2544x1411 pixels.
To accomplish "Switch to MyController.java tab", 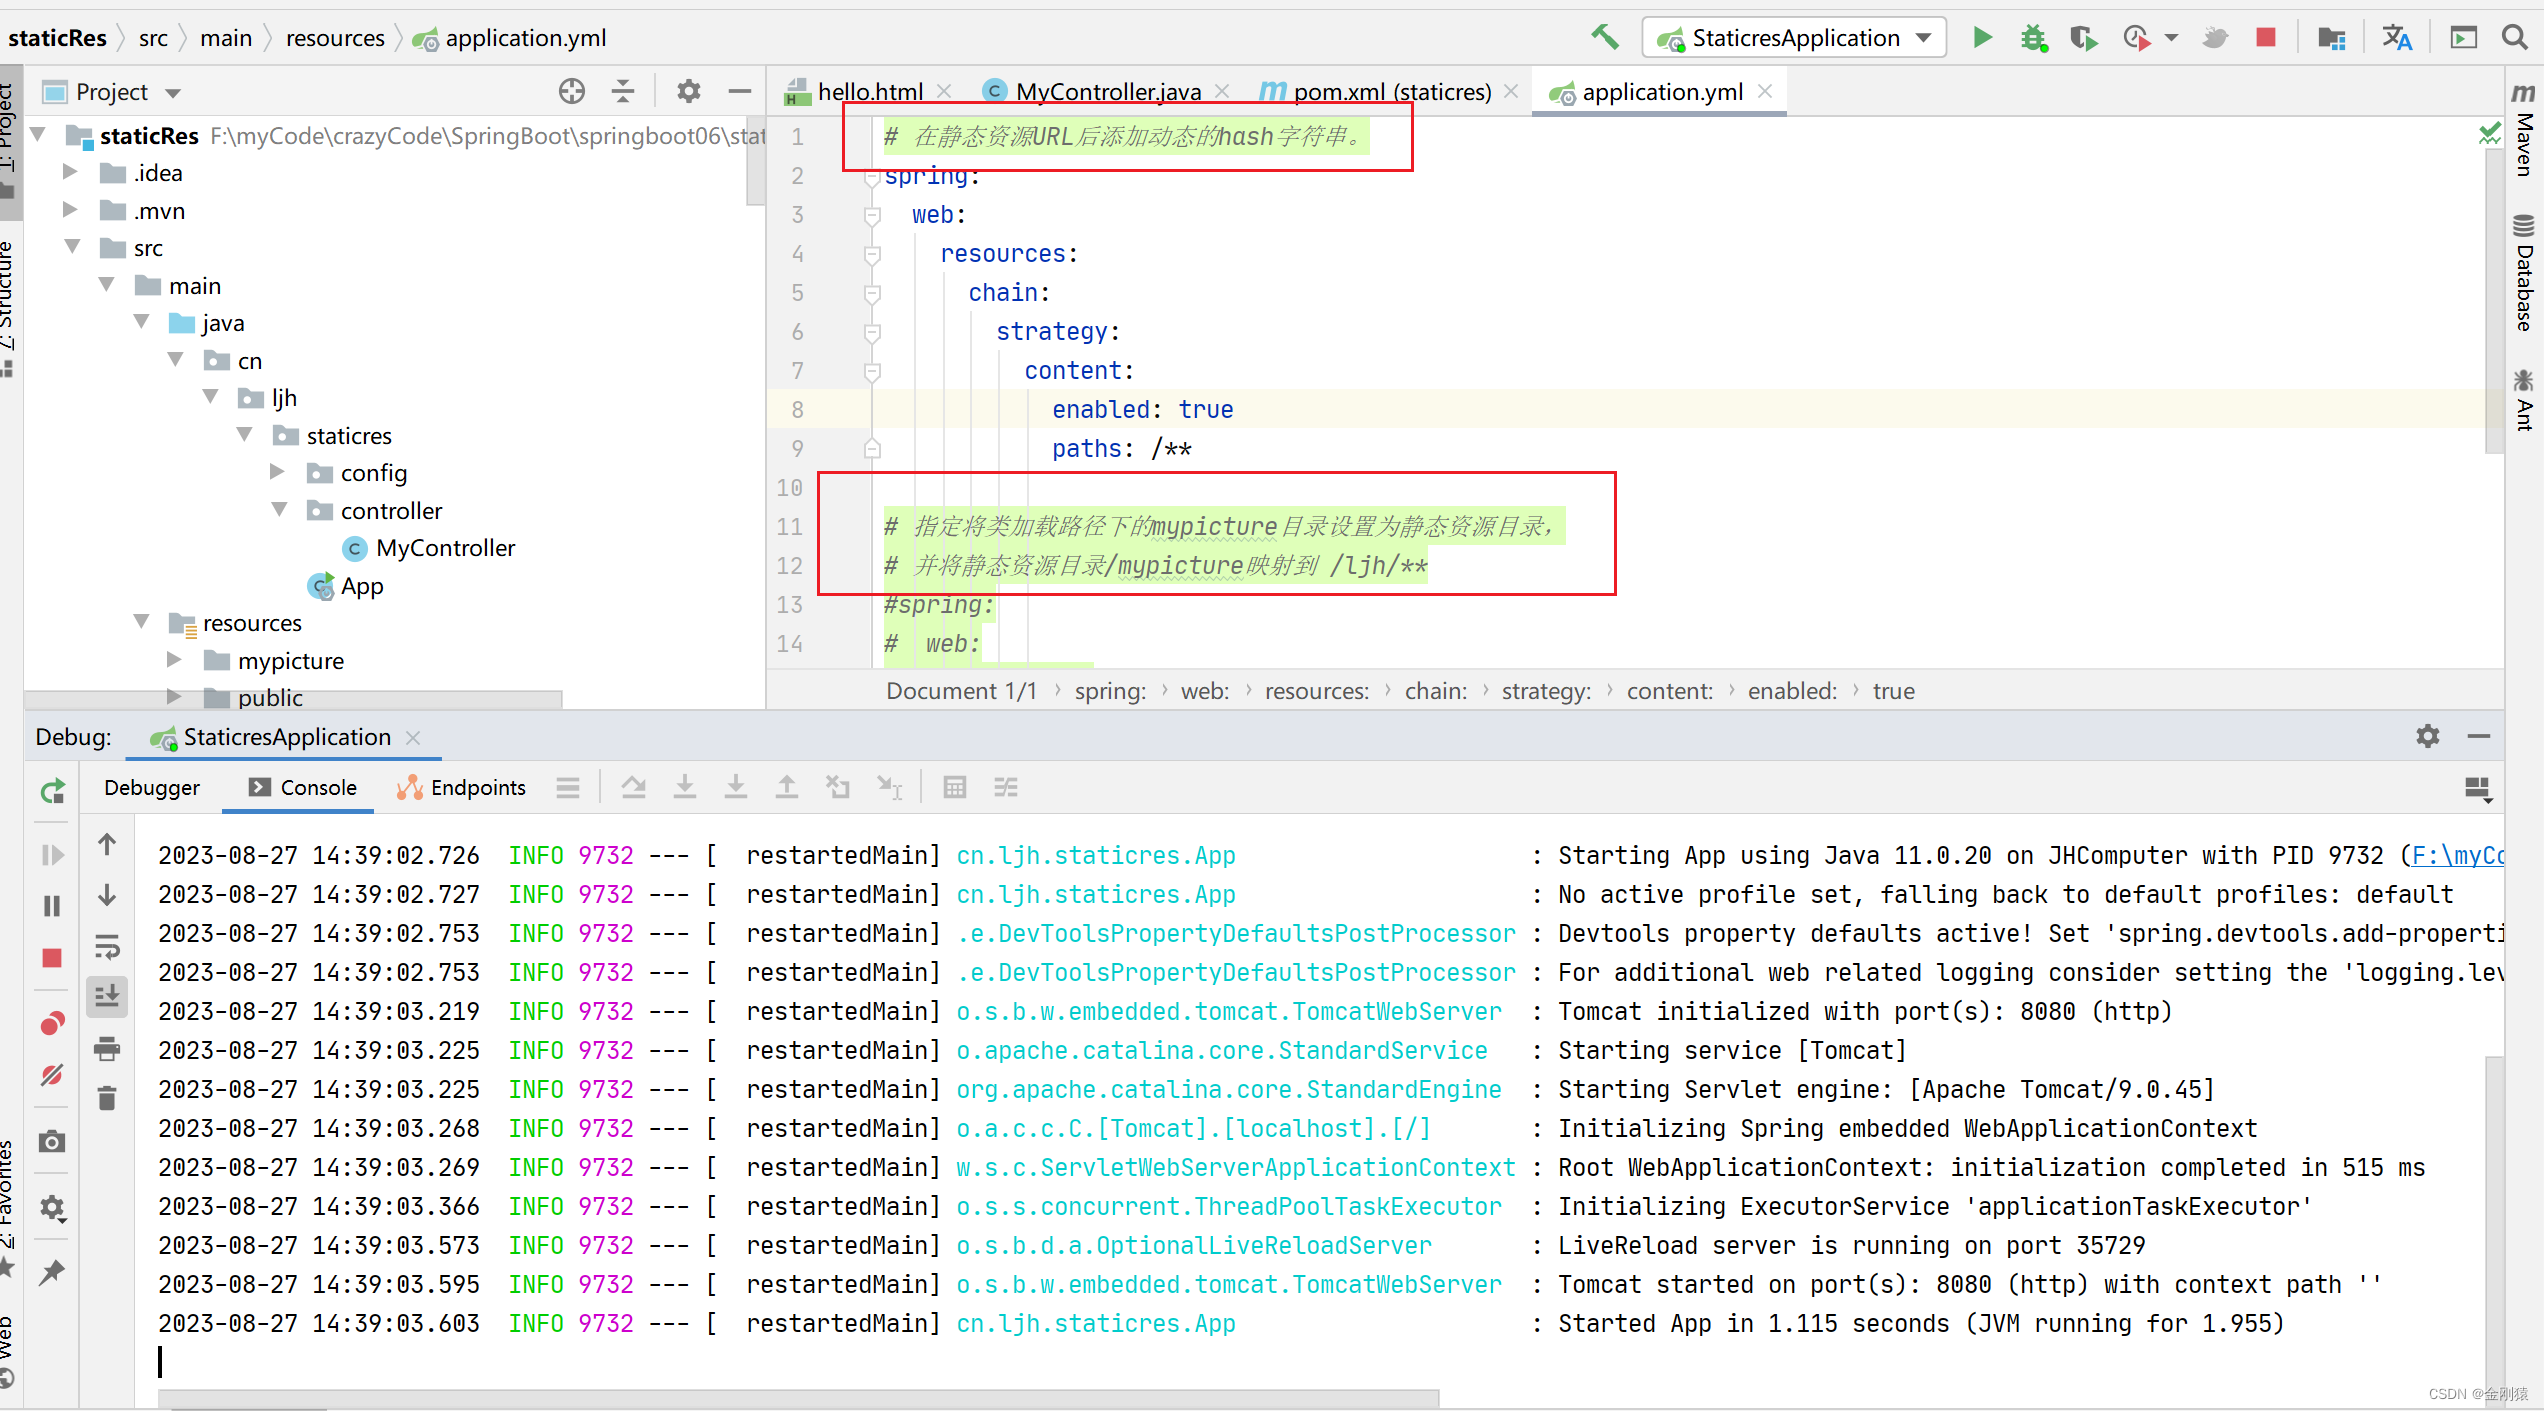I will (1107, 92).
